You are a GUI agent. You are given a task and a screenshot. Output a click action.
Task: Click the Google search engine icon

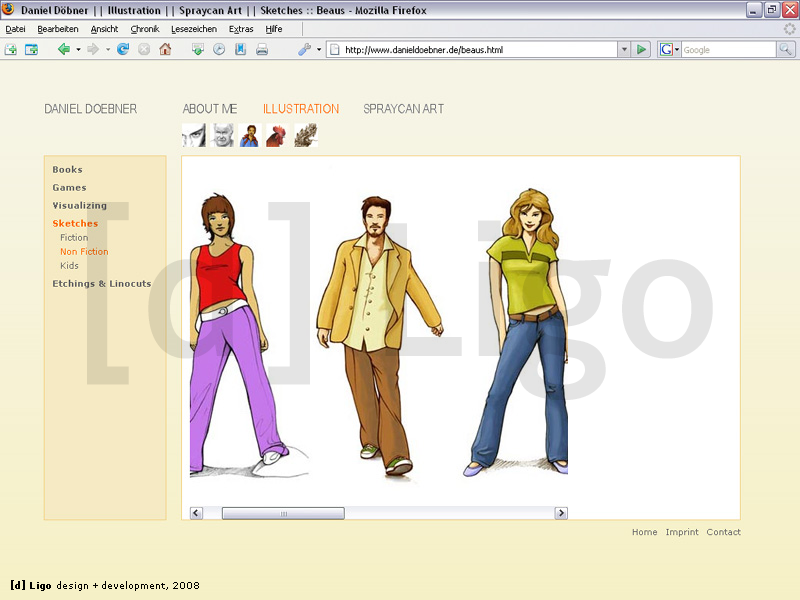[666, 49]
